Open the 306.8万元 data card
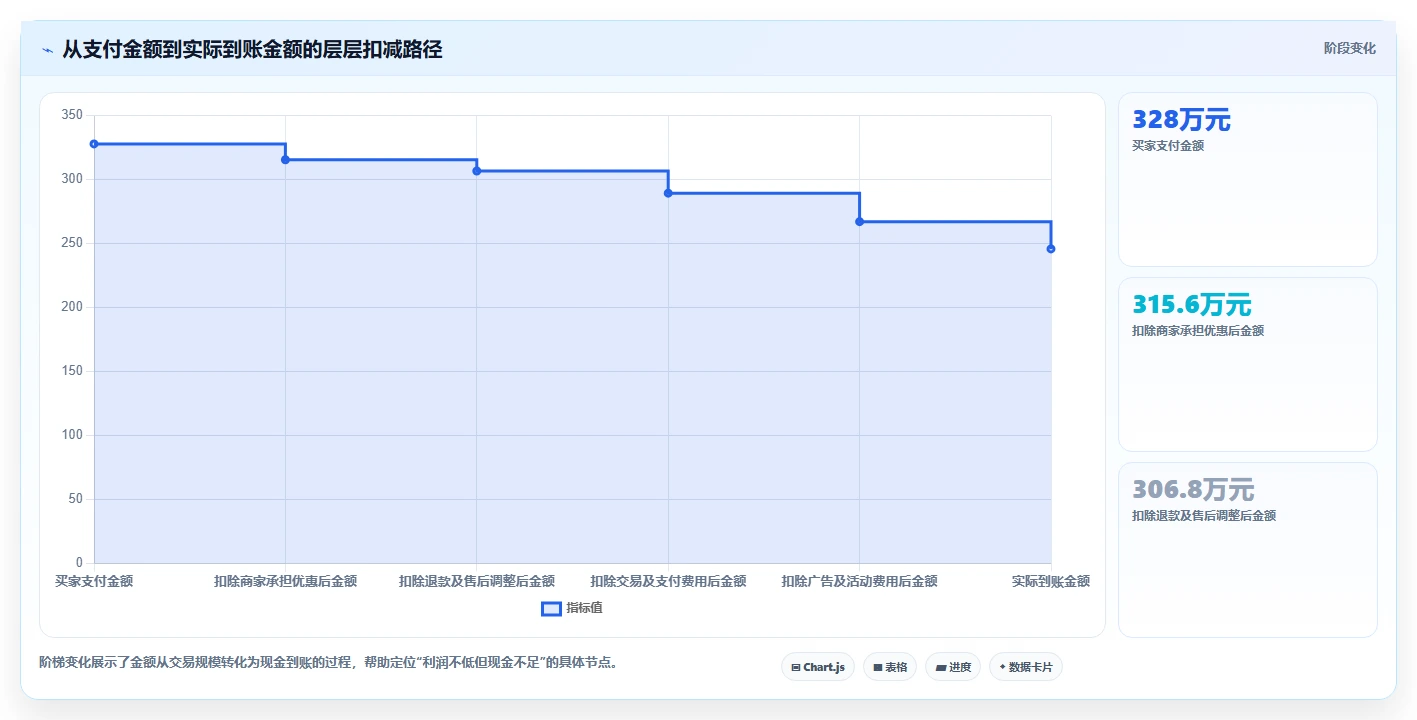 [1248, 550]
